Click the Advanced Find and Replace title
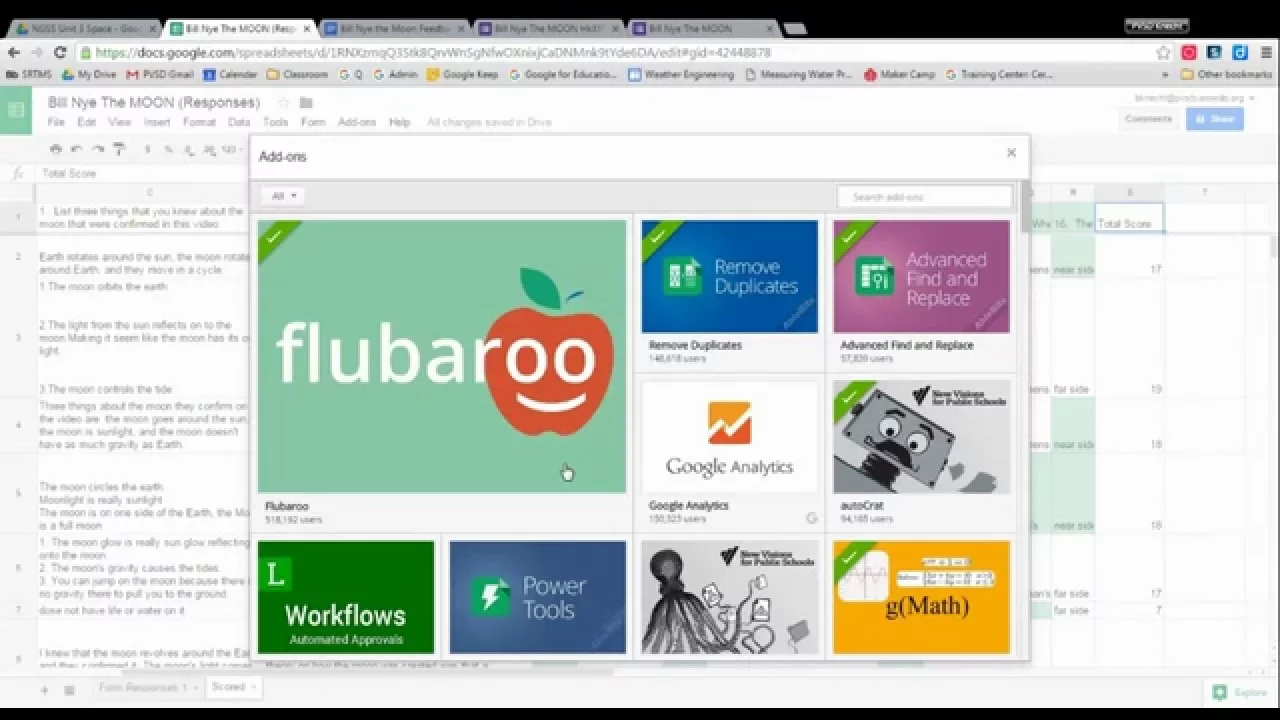Viewport: 1280px width, 720px height. pyautogui.click(x=906, y=345)
